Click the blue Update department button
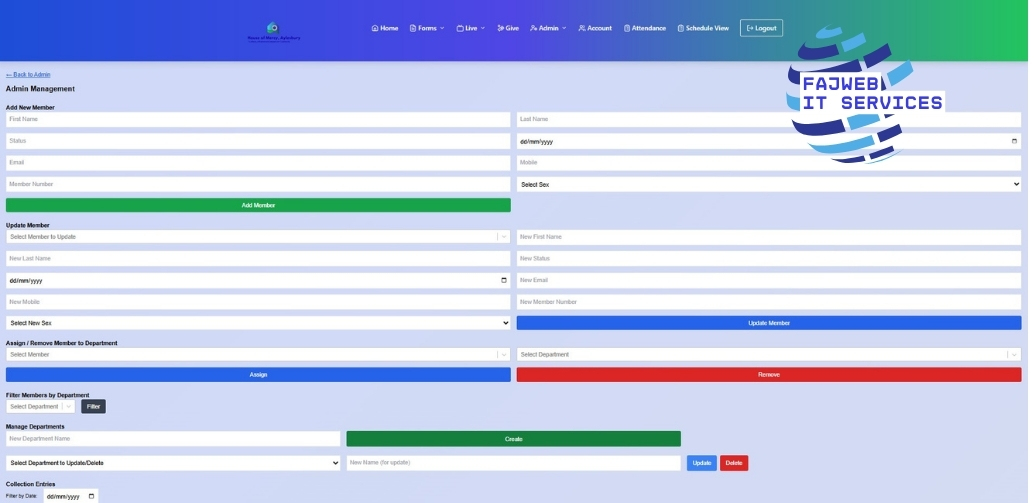This screenshot has width=1034, height=503. coord(702,463)
